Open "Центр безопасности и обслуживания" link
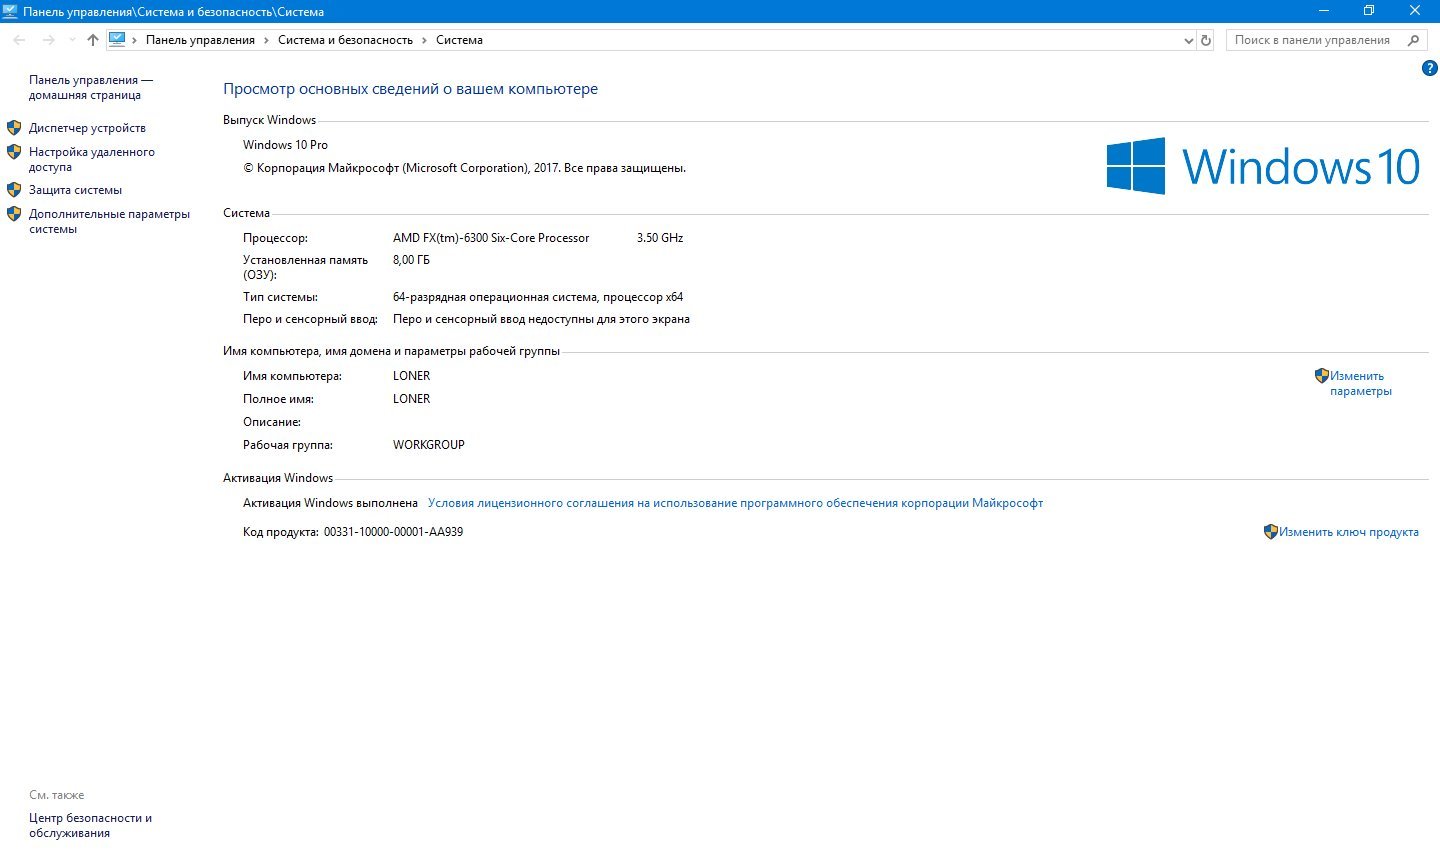 pos(90,825)
